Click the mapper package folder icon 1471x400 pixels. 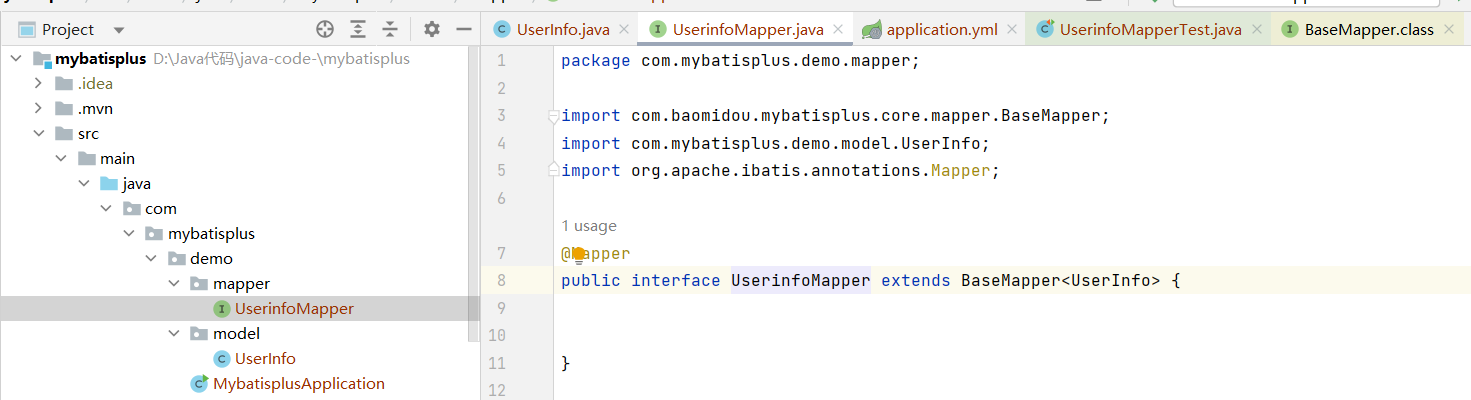(x=198, y=284)
